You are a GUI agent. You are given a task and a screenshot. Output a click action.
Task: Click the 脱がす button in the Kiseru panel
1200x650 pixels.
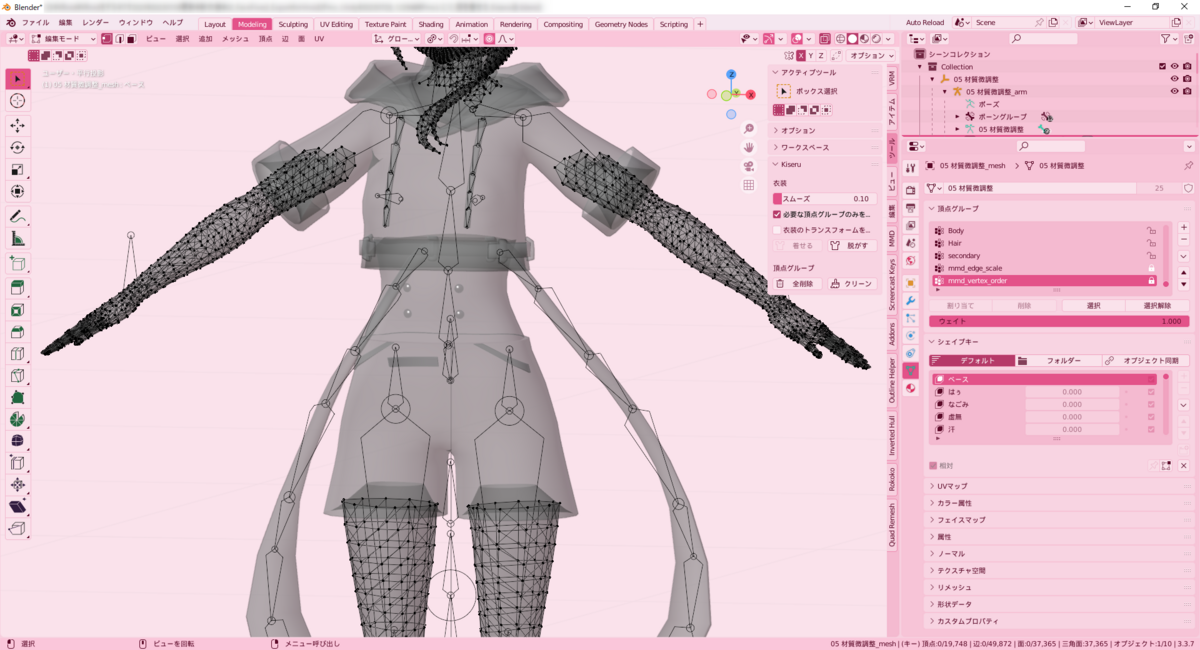[852, 245]
